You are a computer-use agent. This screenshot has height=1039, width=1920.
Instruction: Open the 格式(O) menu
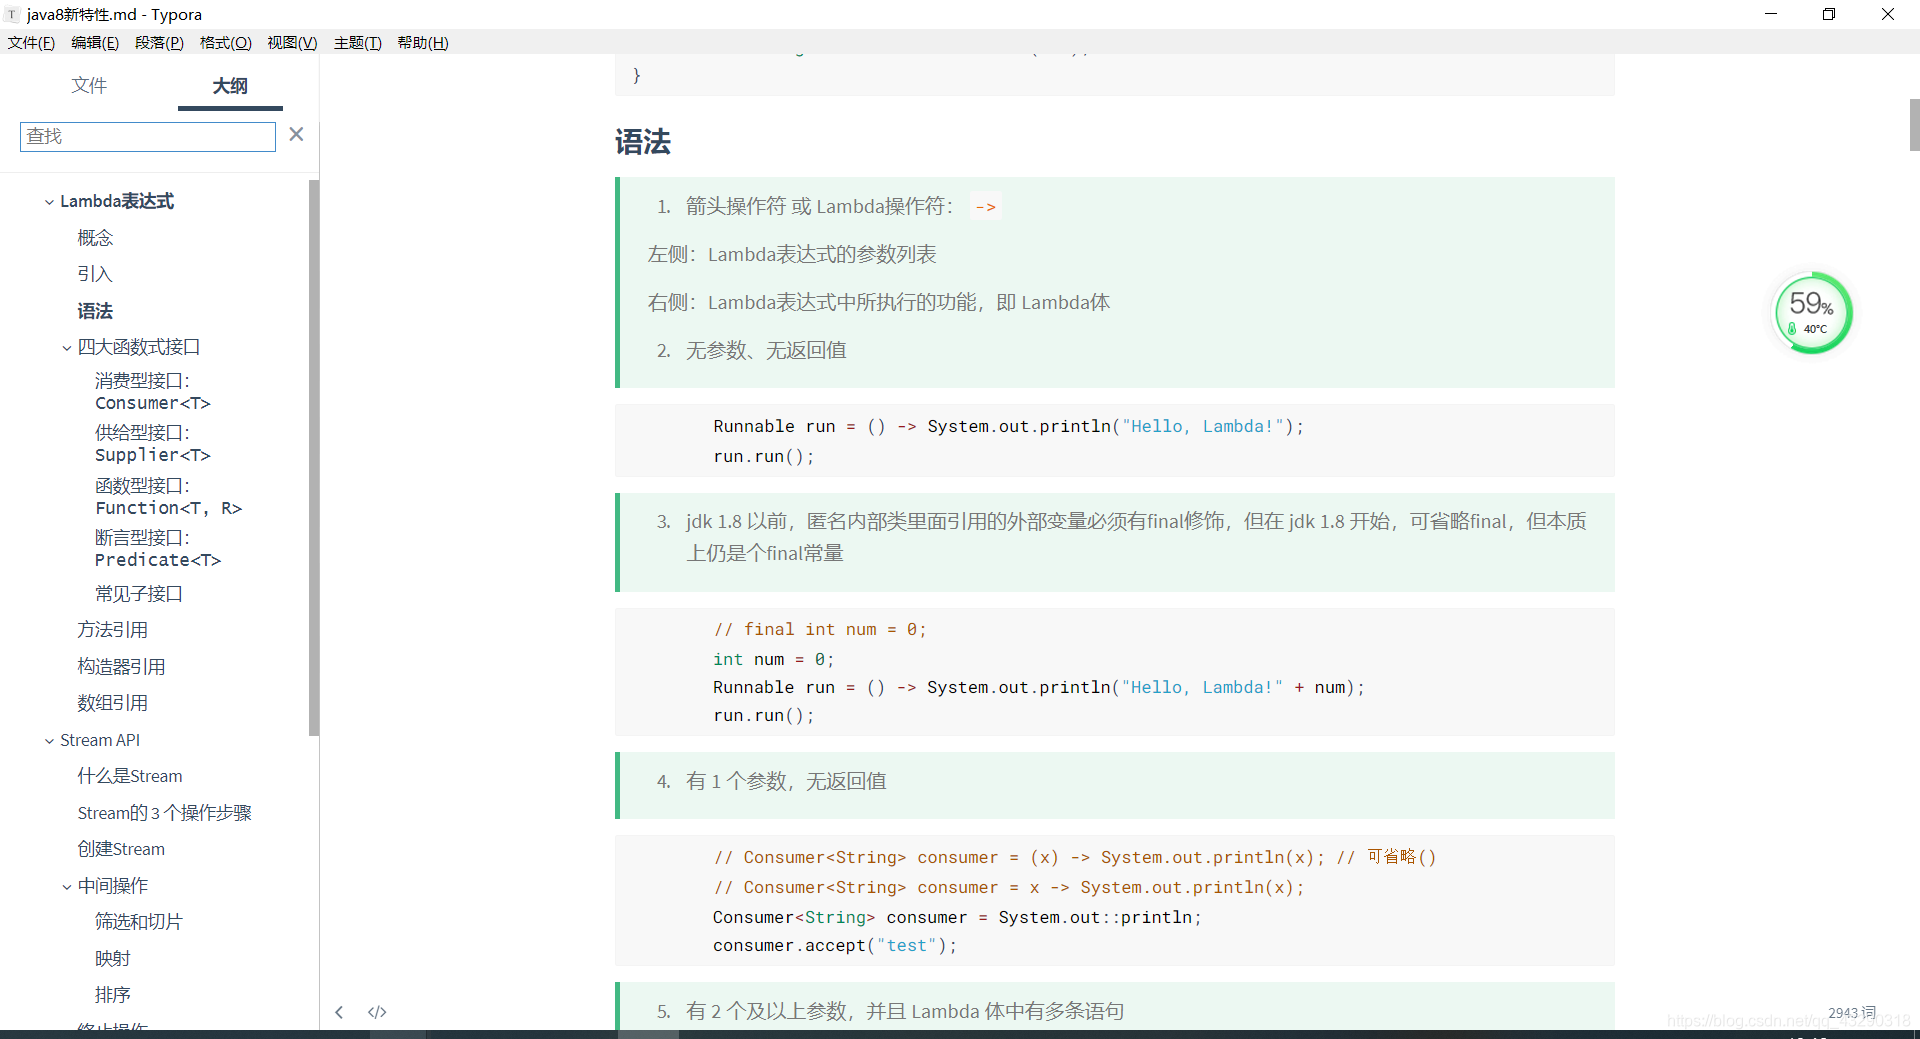225,42
